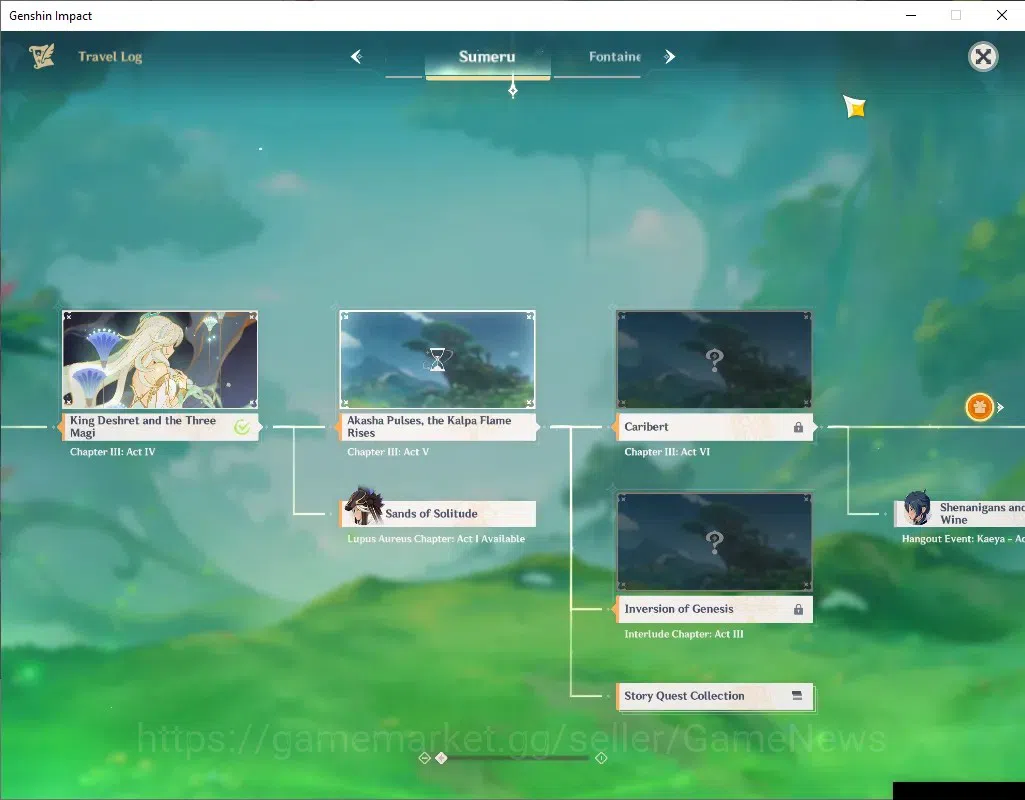The height and width of the screenshot is (800, 1025).
Task: Click the timeline slider right end diamond
Action: (x=601, y=758)
